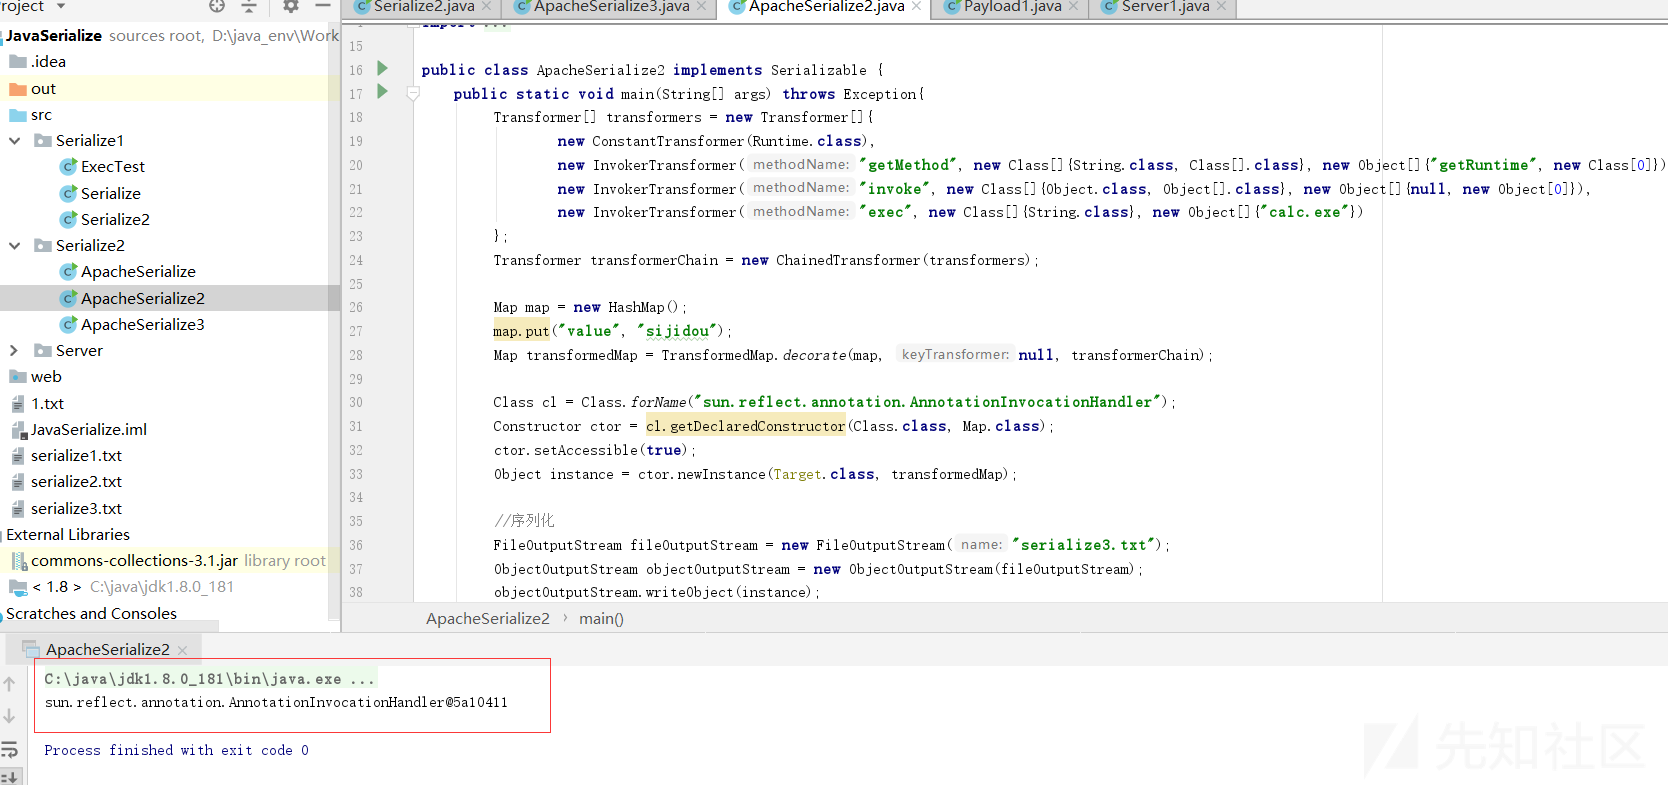1668x785 pixels.
Task: Toggle soft-wrap in run console
Action: pyautogui.click(x=9, y=749)
